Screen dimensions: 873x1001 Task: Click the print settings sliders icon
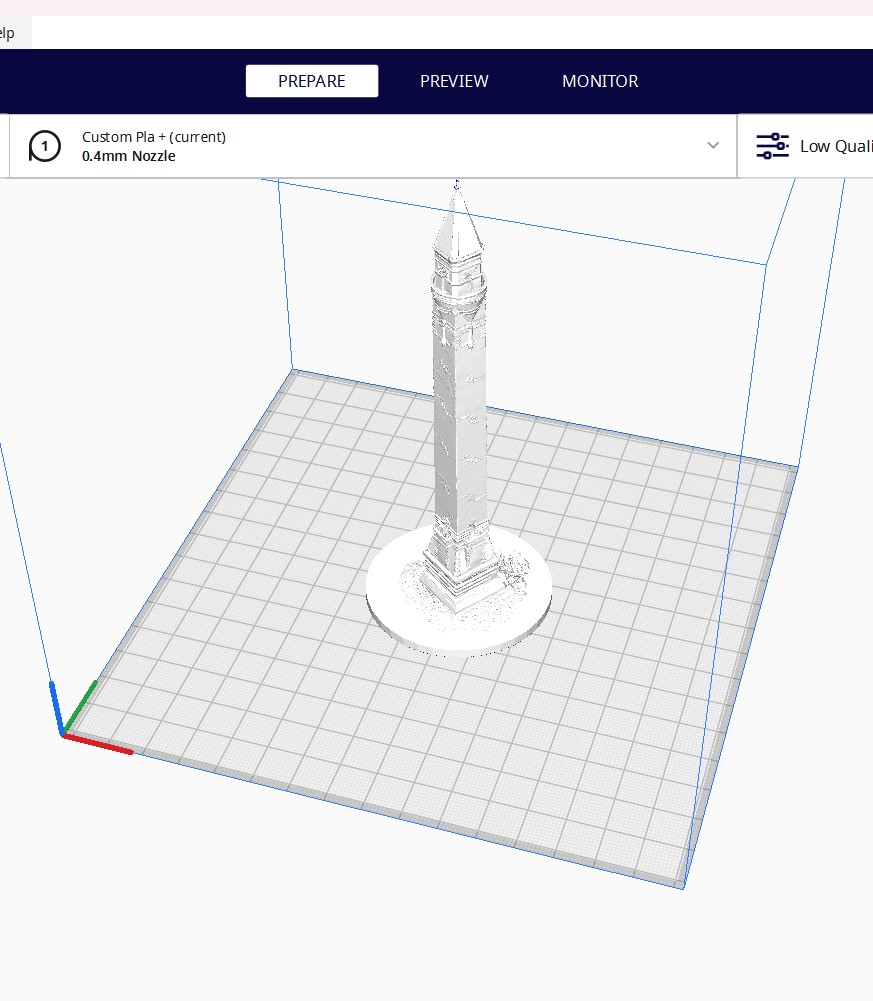point(772,146)
